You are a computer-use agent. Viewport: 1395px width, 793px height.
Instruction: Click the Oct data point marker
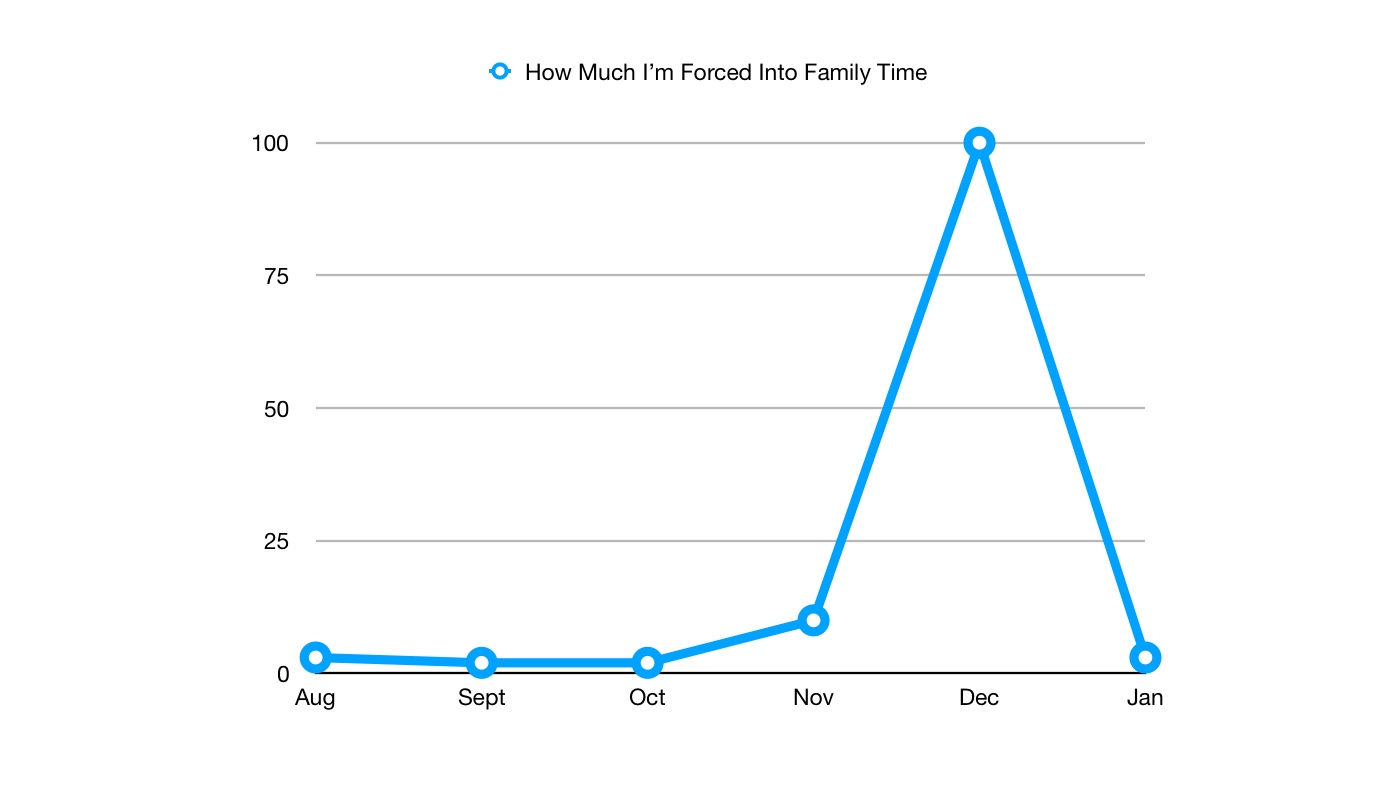click(x=647, y=662)
